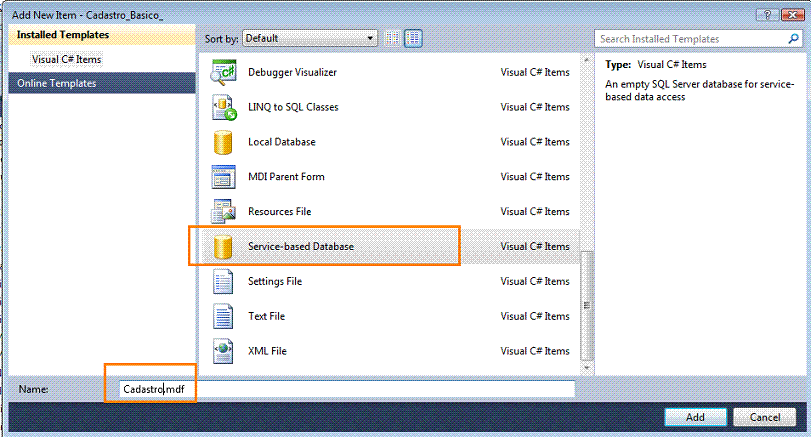Close the Add New Item dialog
Screen dimensions: 811x437
click(x=792, y=15)
